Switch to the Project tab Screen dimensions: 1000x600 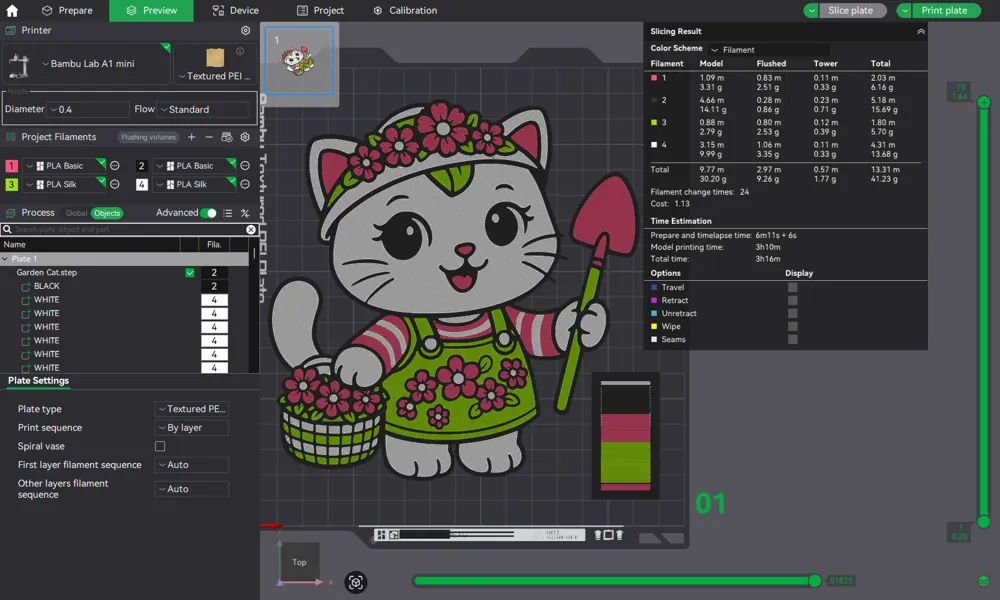(320, 11)
